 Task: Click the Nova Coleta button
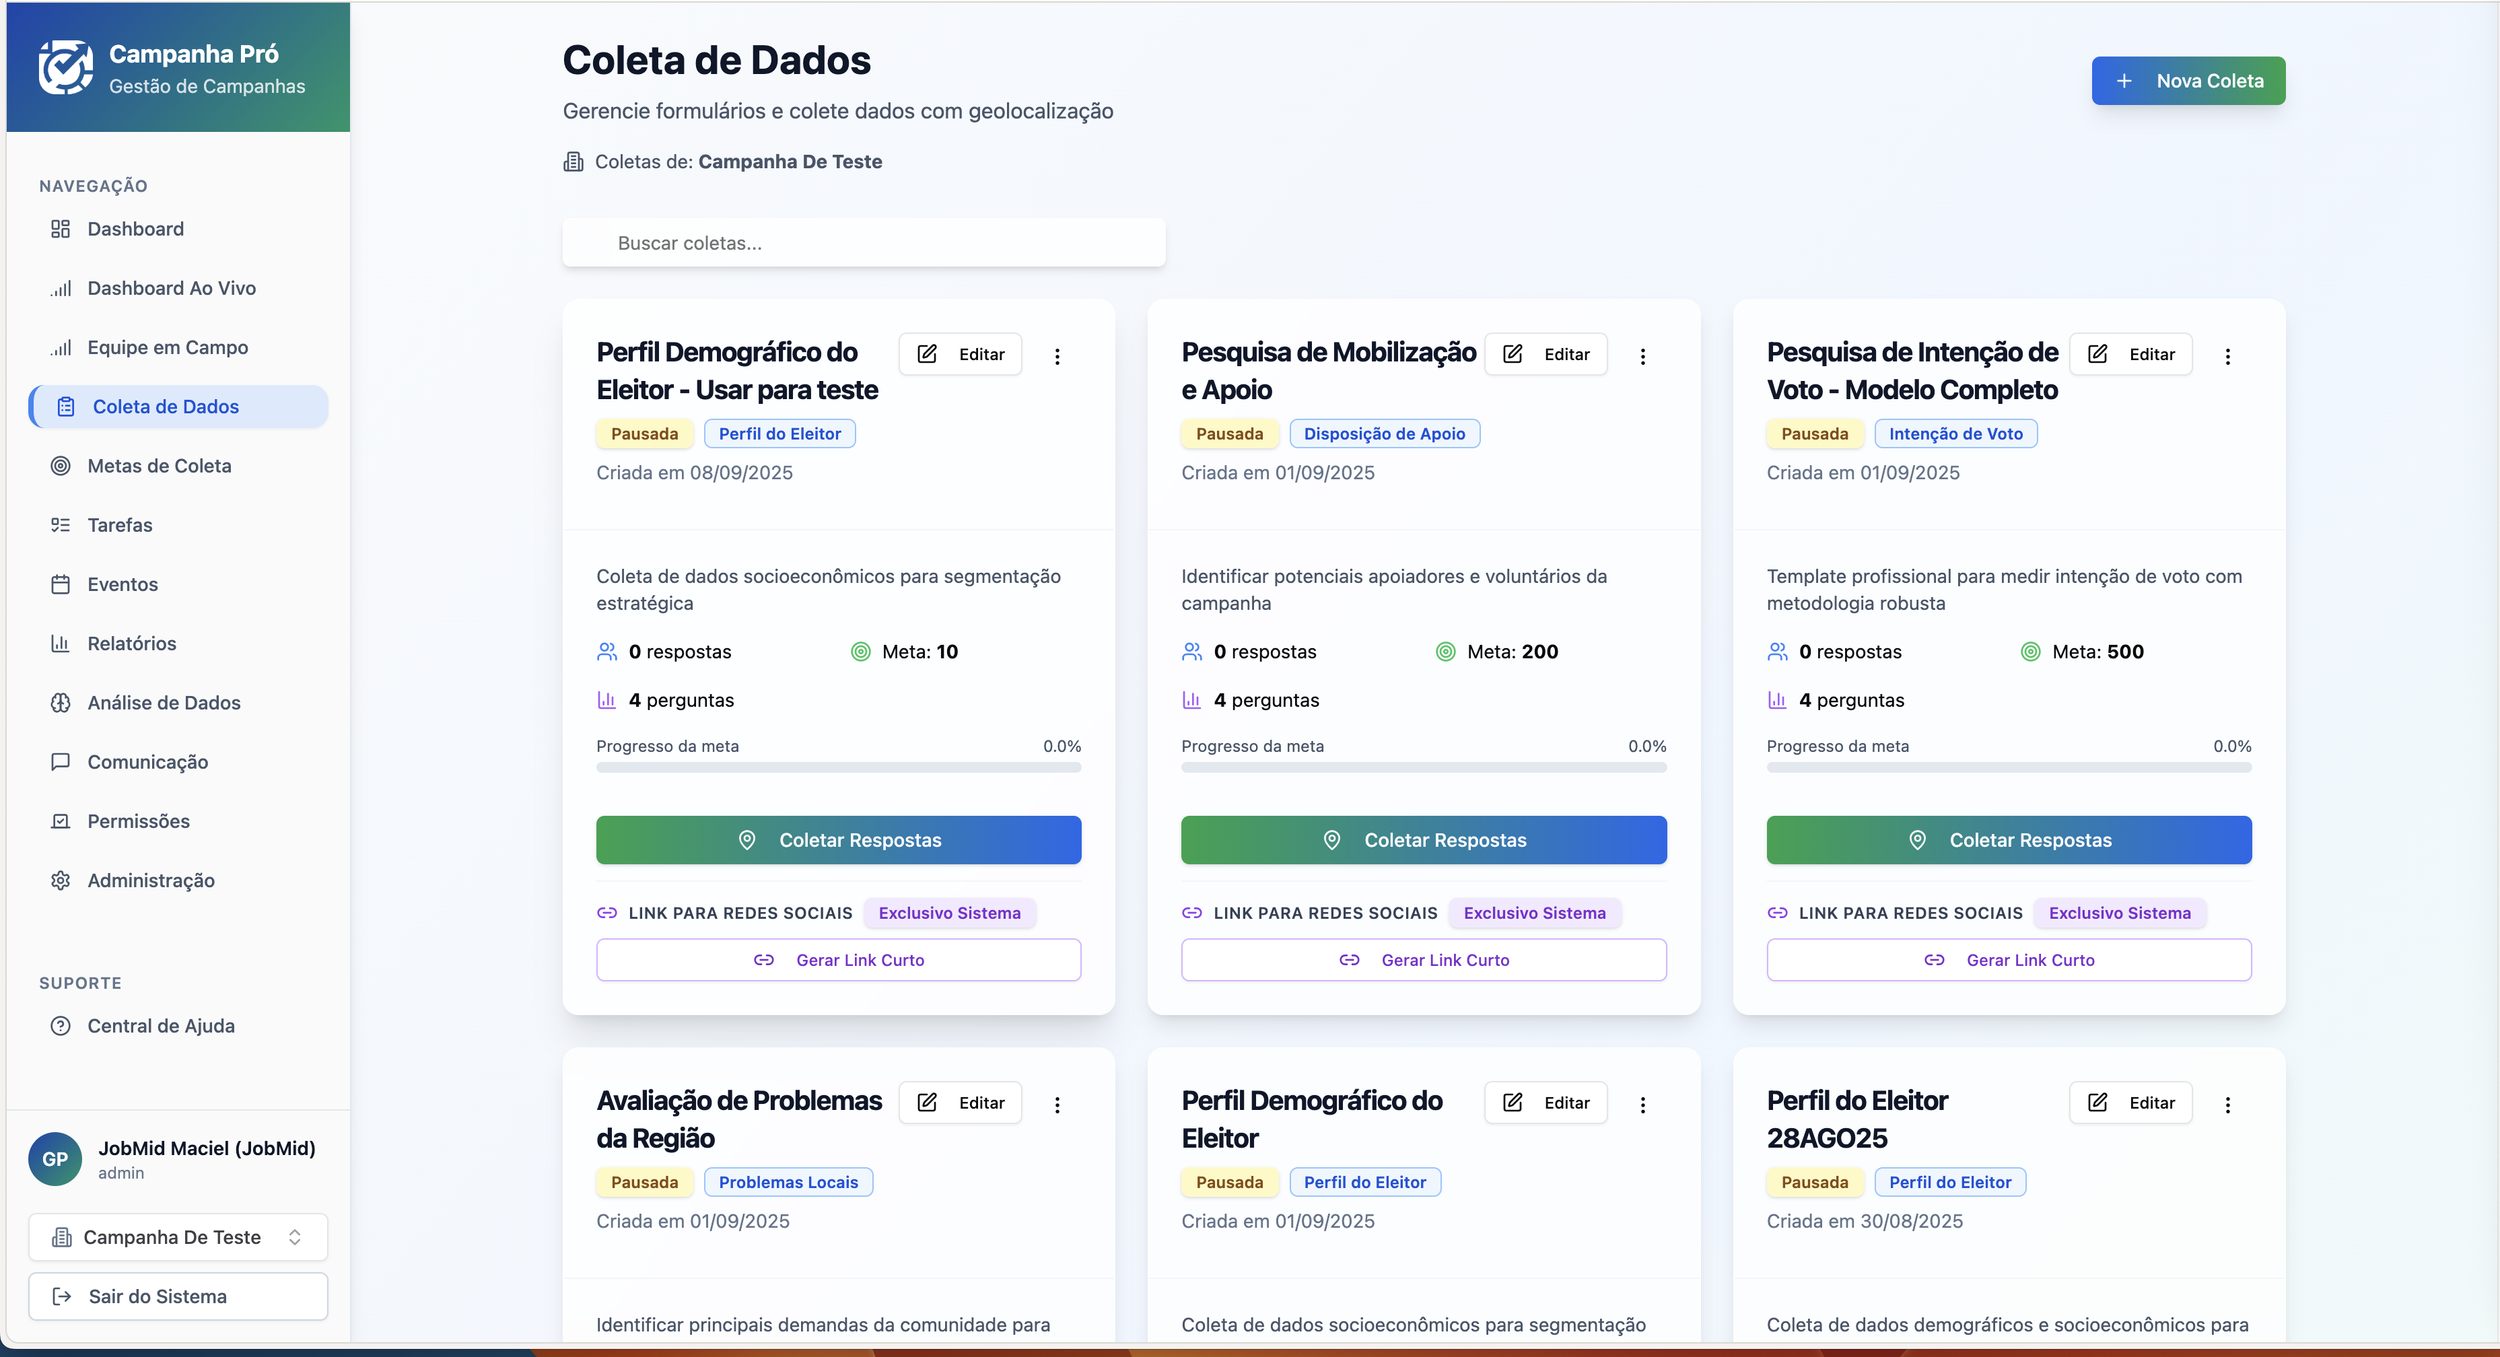click(2187, 81)
